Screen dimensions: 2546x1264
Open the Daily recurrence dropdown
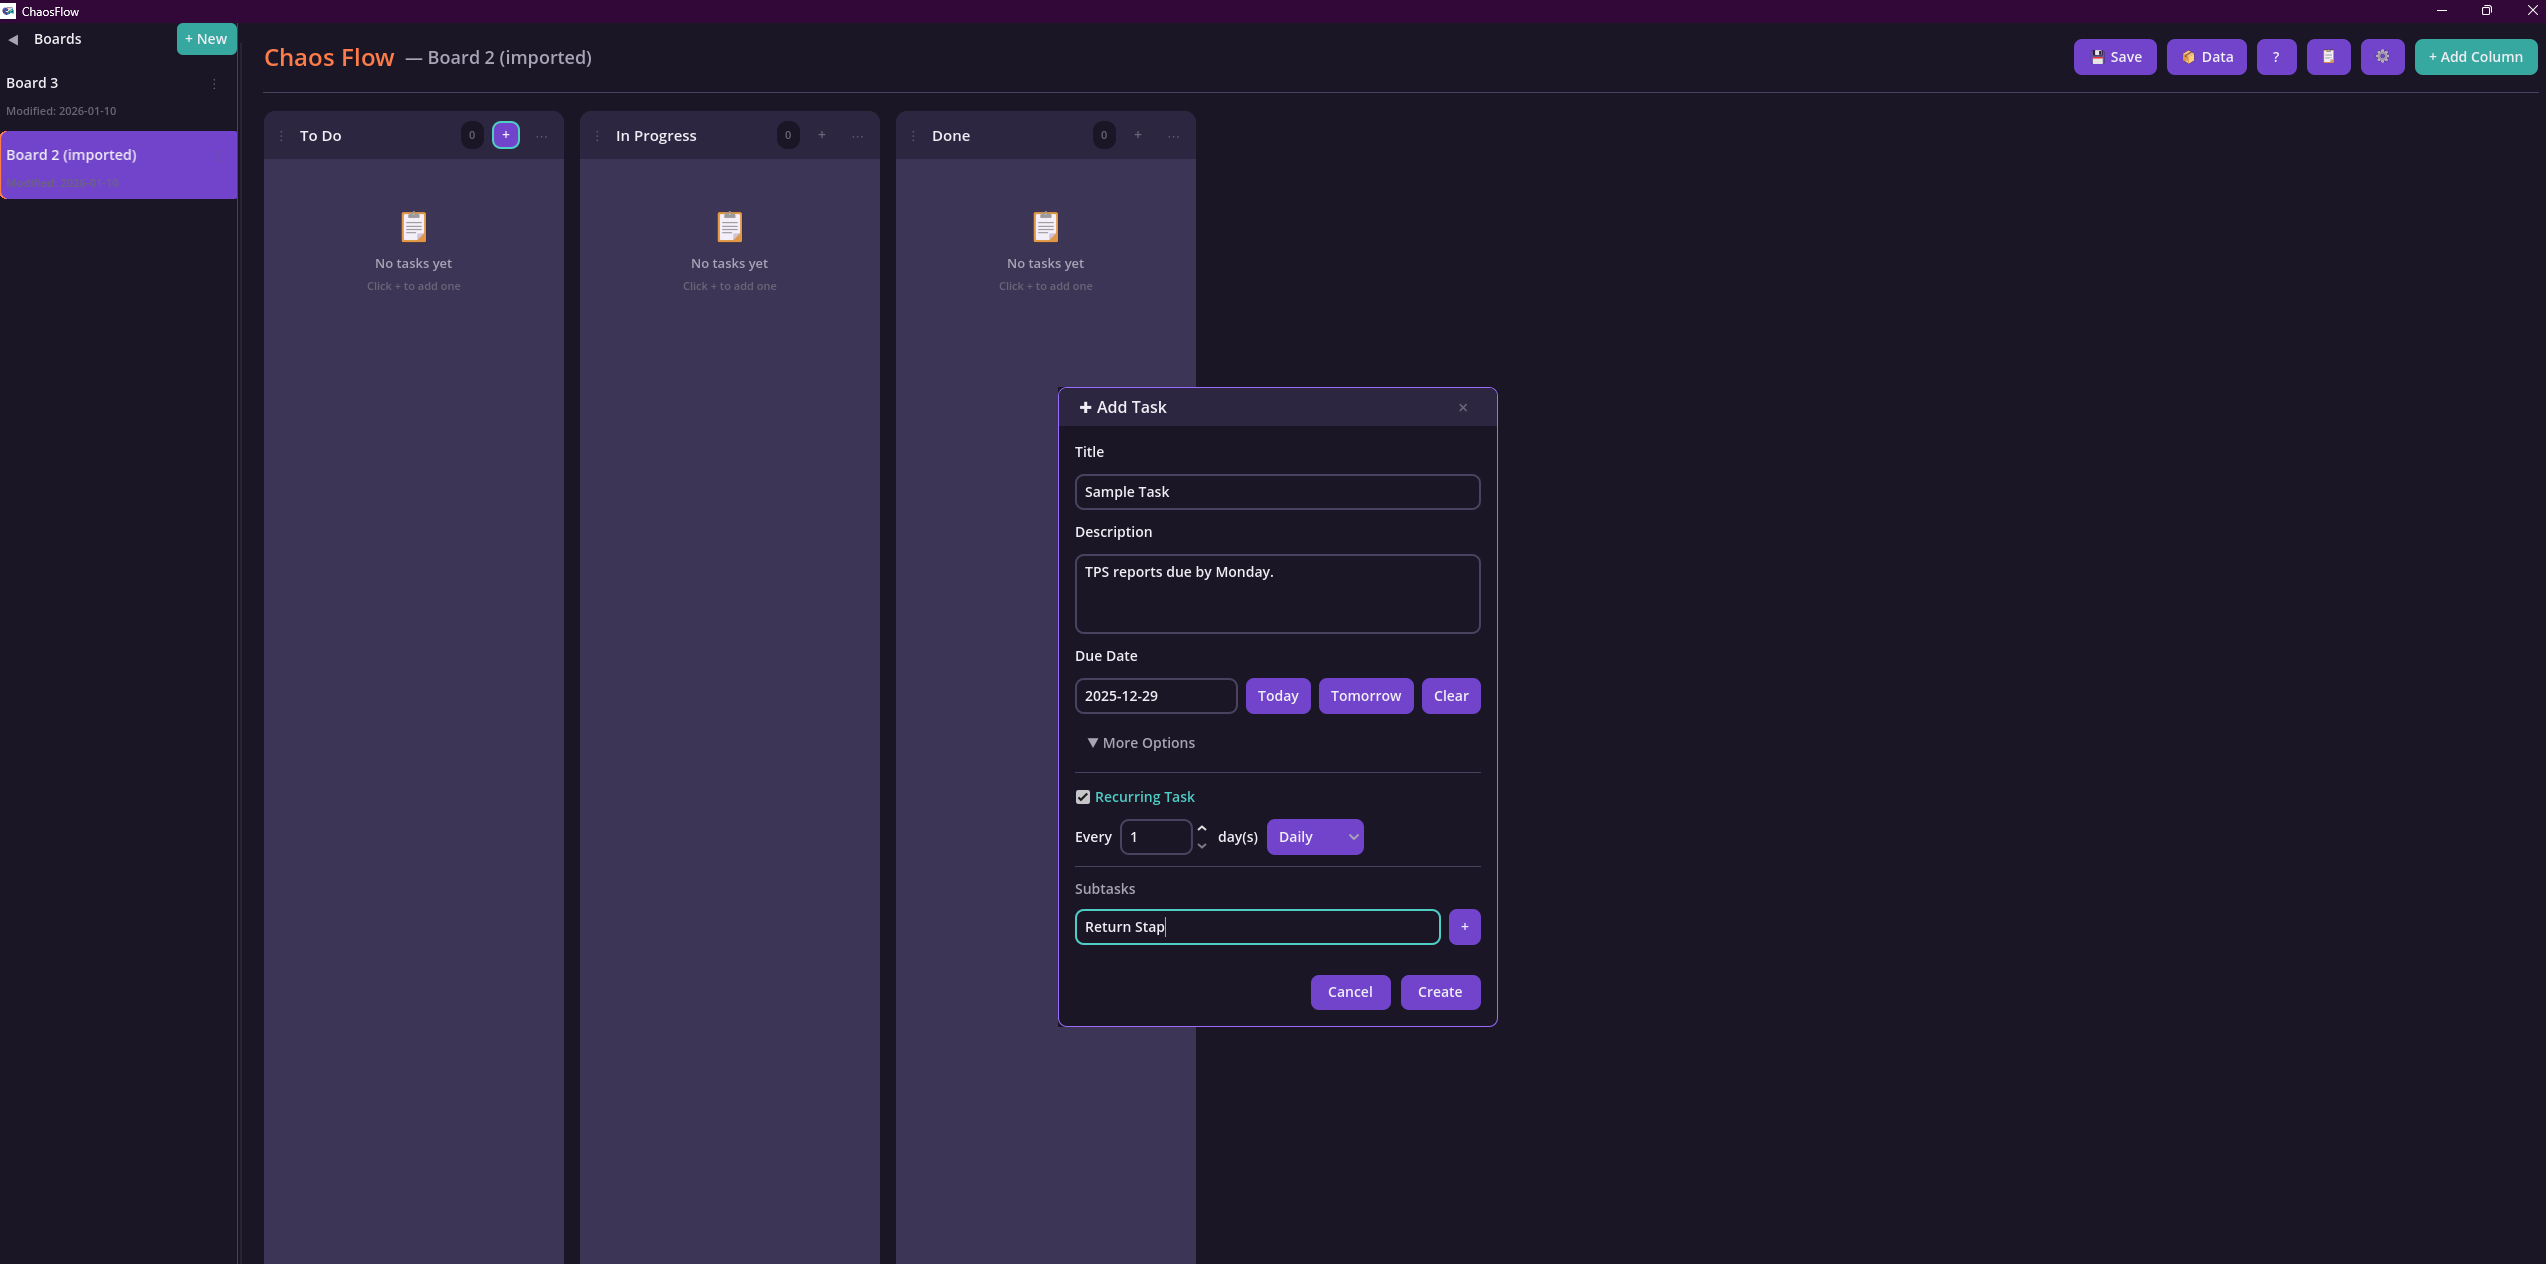(1315, 837)
